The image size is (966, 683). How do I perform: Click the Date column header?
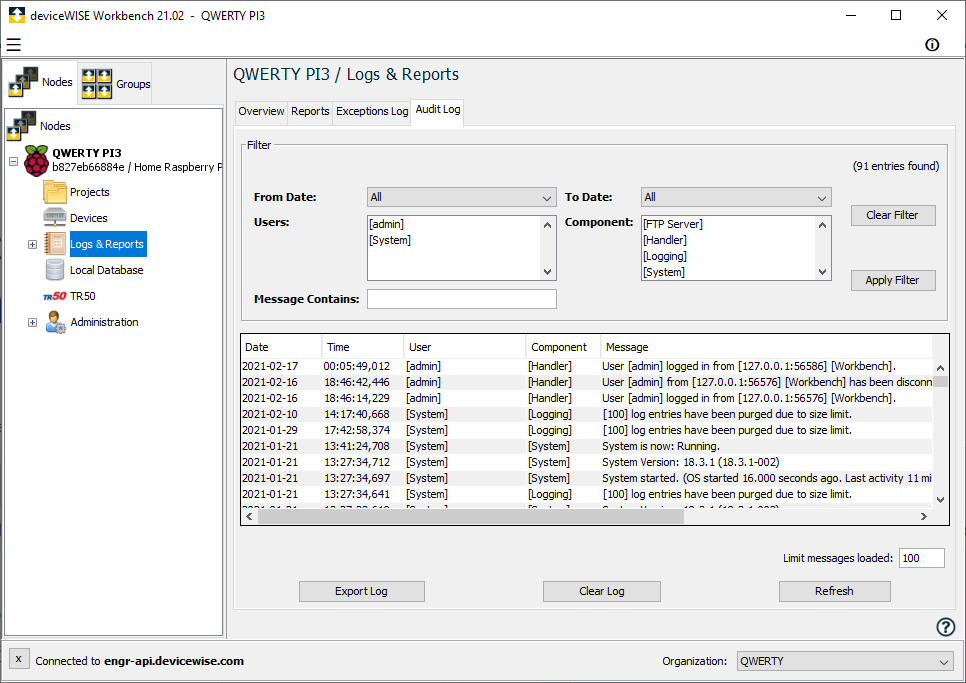(282, 347)
